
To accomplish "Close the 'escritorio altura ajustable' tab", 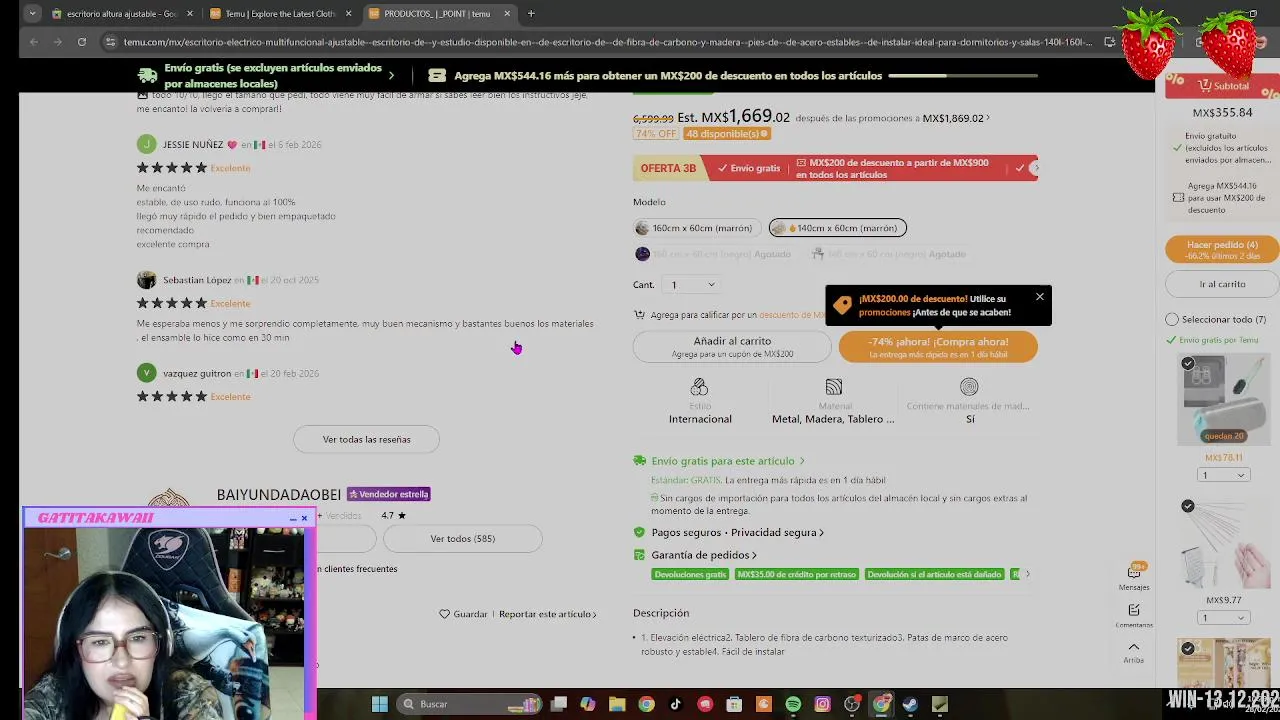I will pos(190,14).
